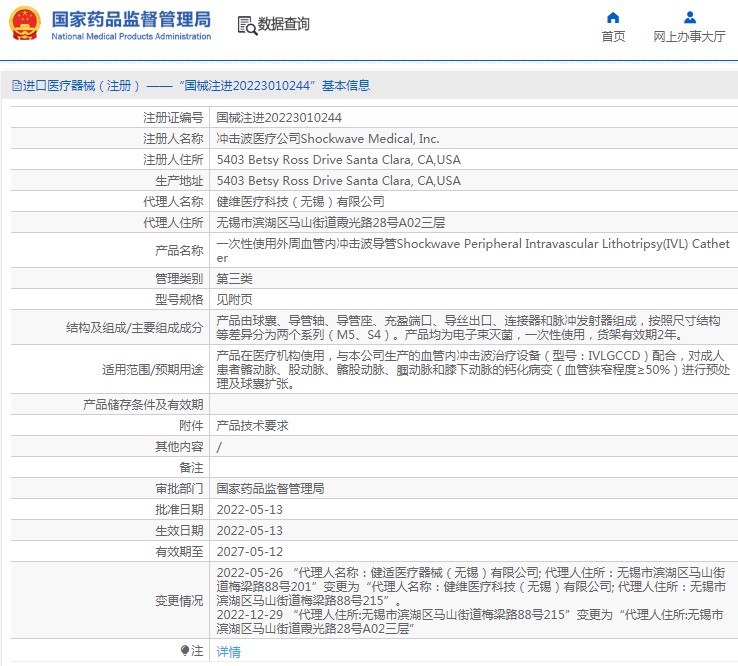The width and height of the screenshot is (738, 666).
Task: Click the 2022-12-29 change record entry
Action: [x=470, y=621]
